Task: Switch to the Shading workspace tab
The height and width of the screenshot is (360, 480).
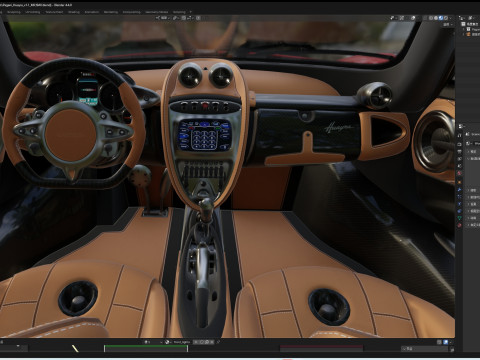Action: click(74, 12)
